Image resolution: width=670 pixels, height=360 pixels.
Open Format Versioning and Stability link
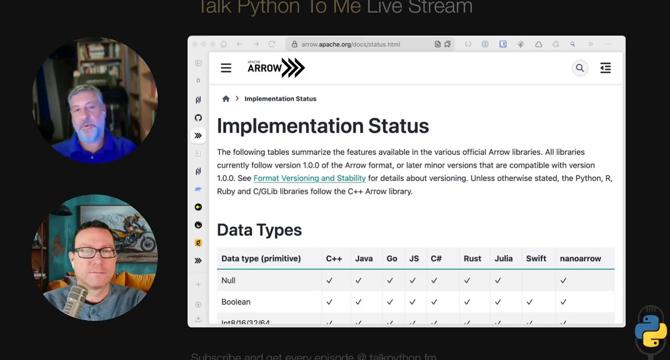310,178
